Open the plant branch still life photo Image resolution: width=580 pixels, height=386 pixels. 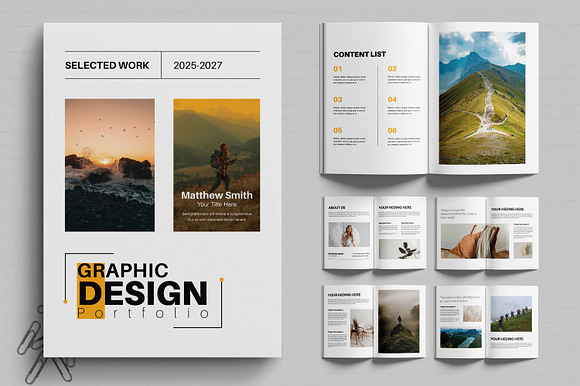click(x=399, y=249)
